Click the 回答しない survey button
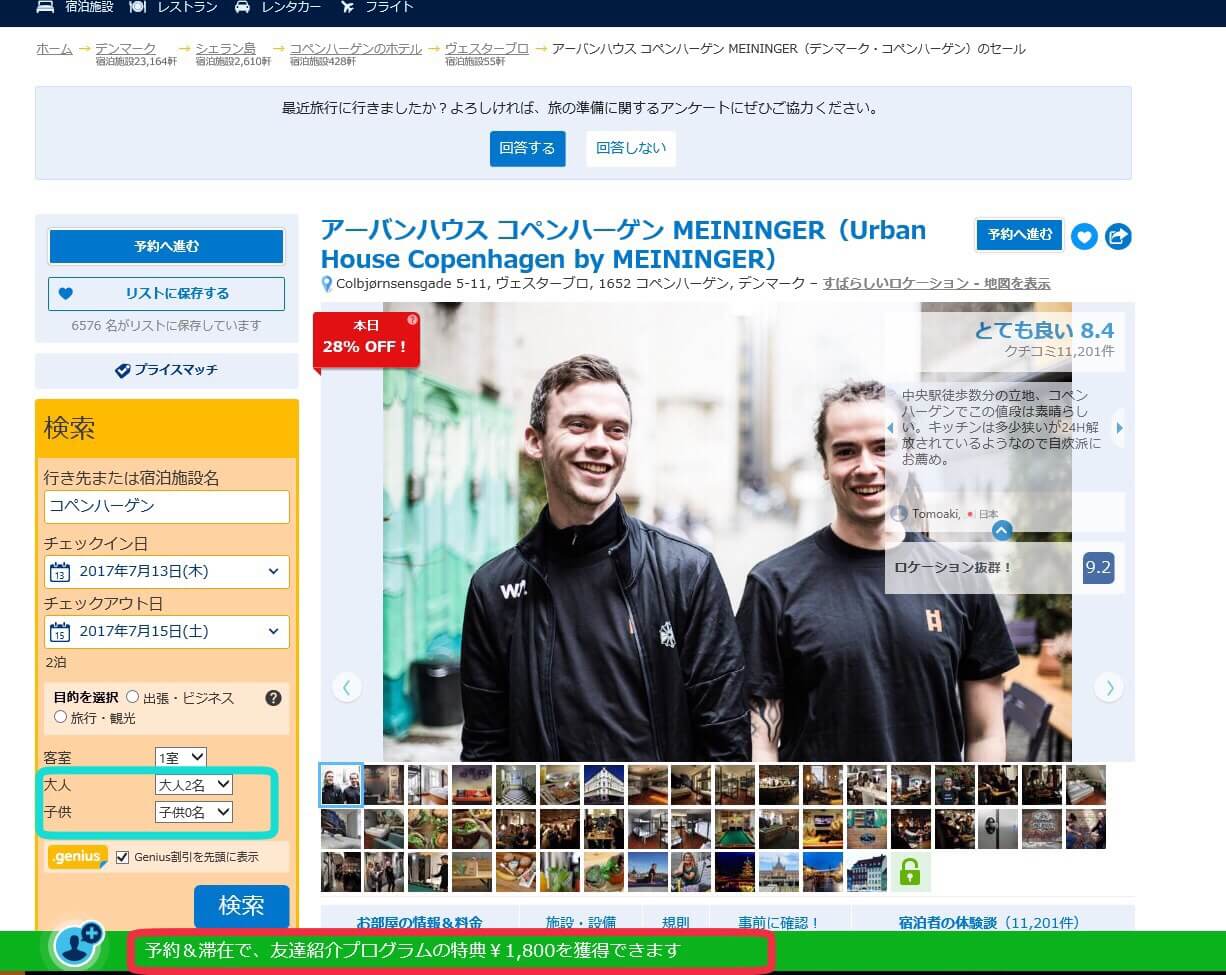The width and height of the screenshot is (1226, 975). pos(630,148)
